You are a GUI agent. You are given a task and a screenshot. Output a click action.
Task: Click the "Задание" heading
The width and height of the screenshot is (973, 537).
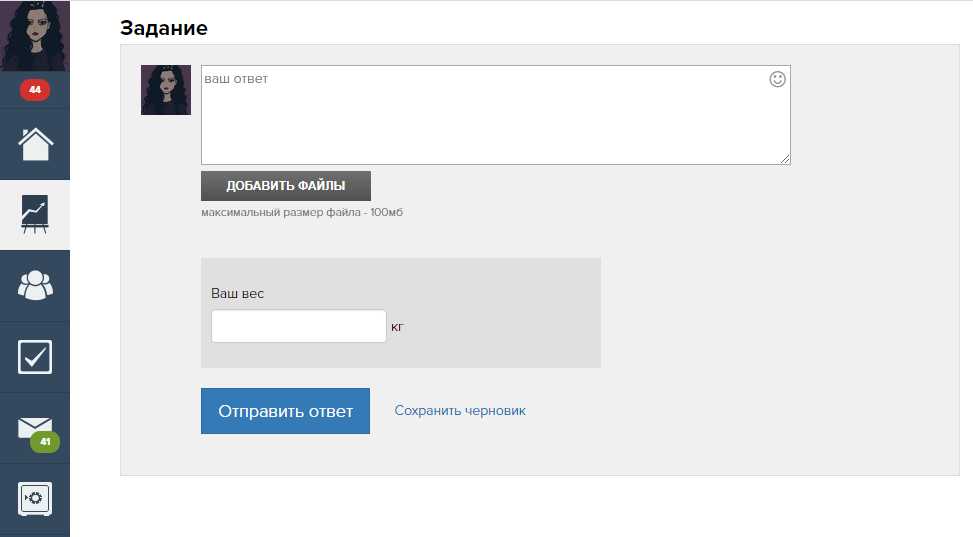click(164, 28)
